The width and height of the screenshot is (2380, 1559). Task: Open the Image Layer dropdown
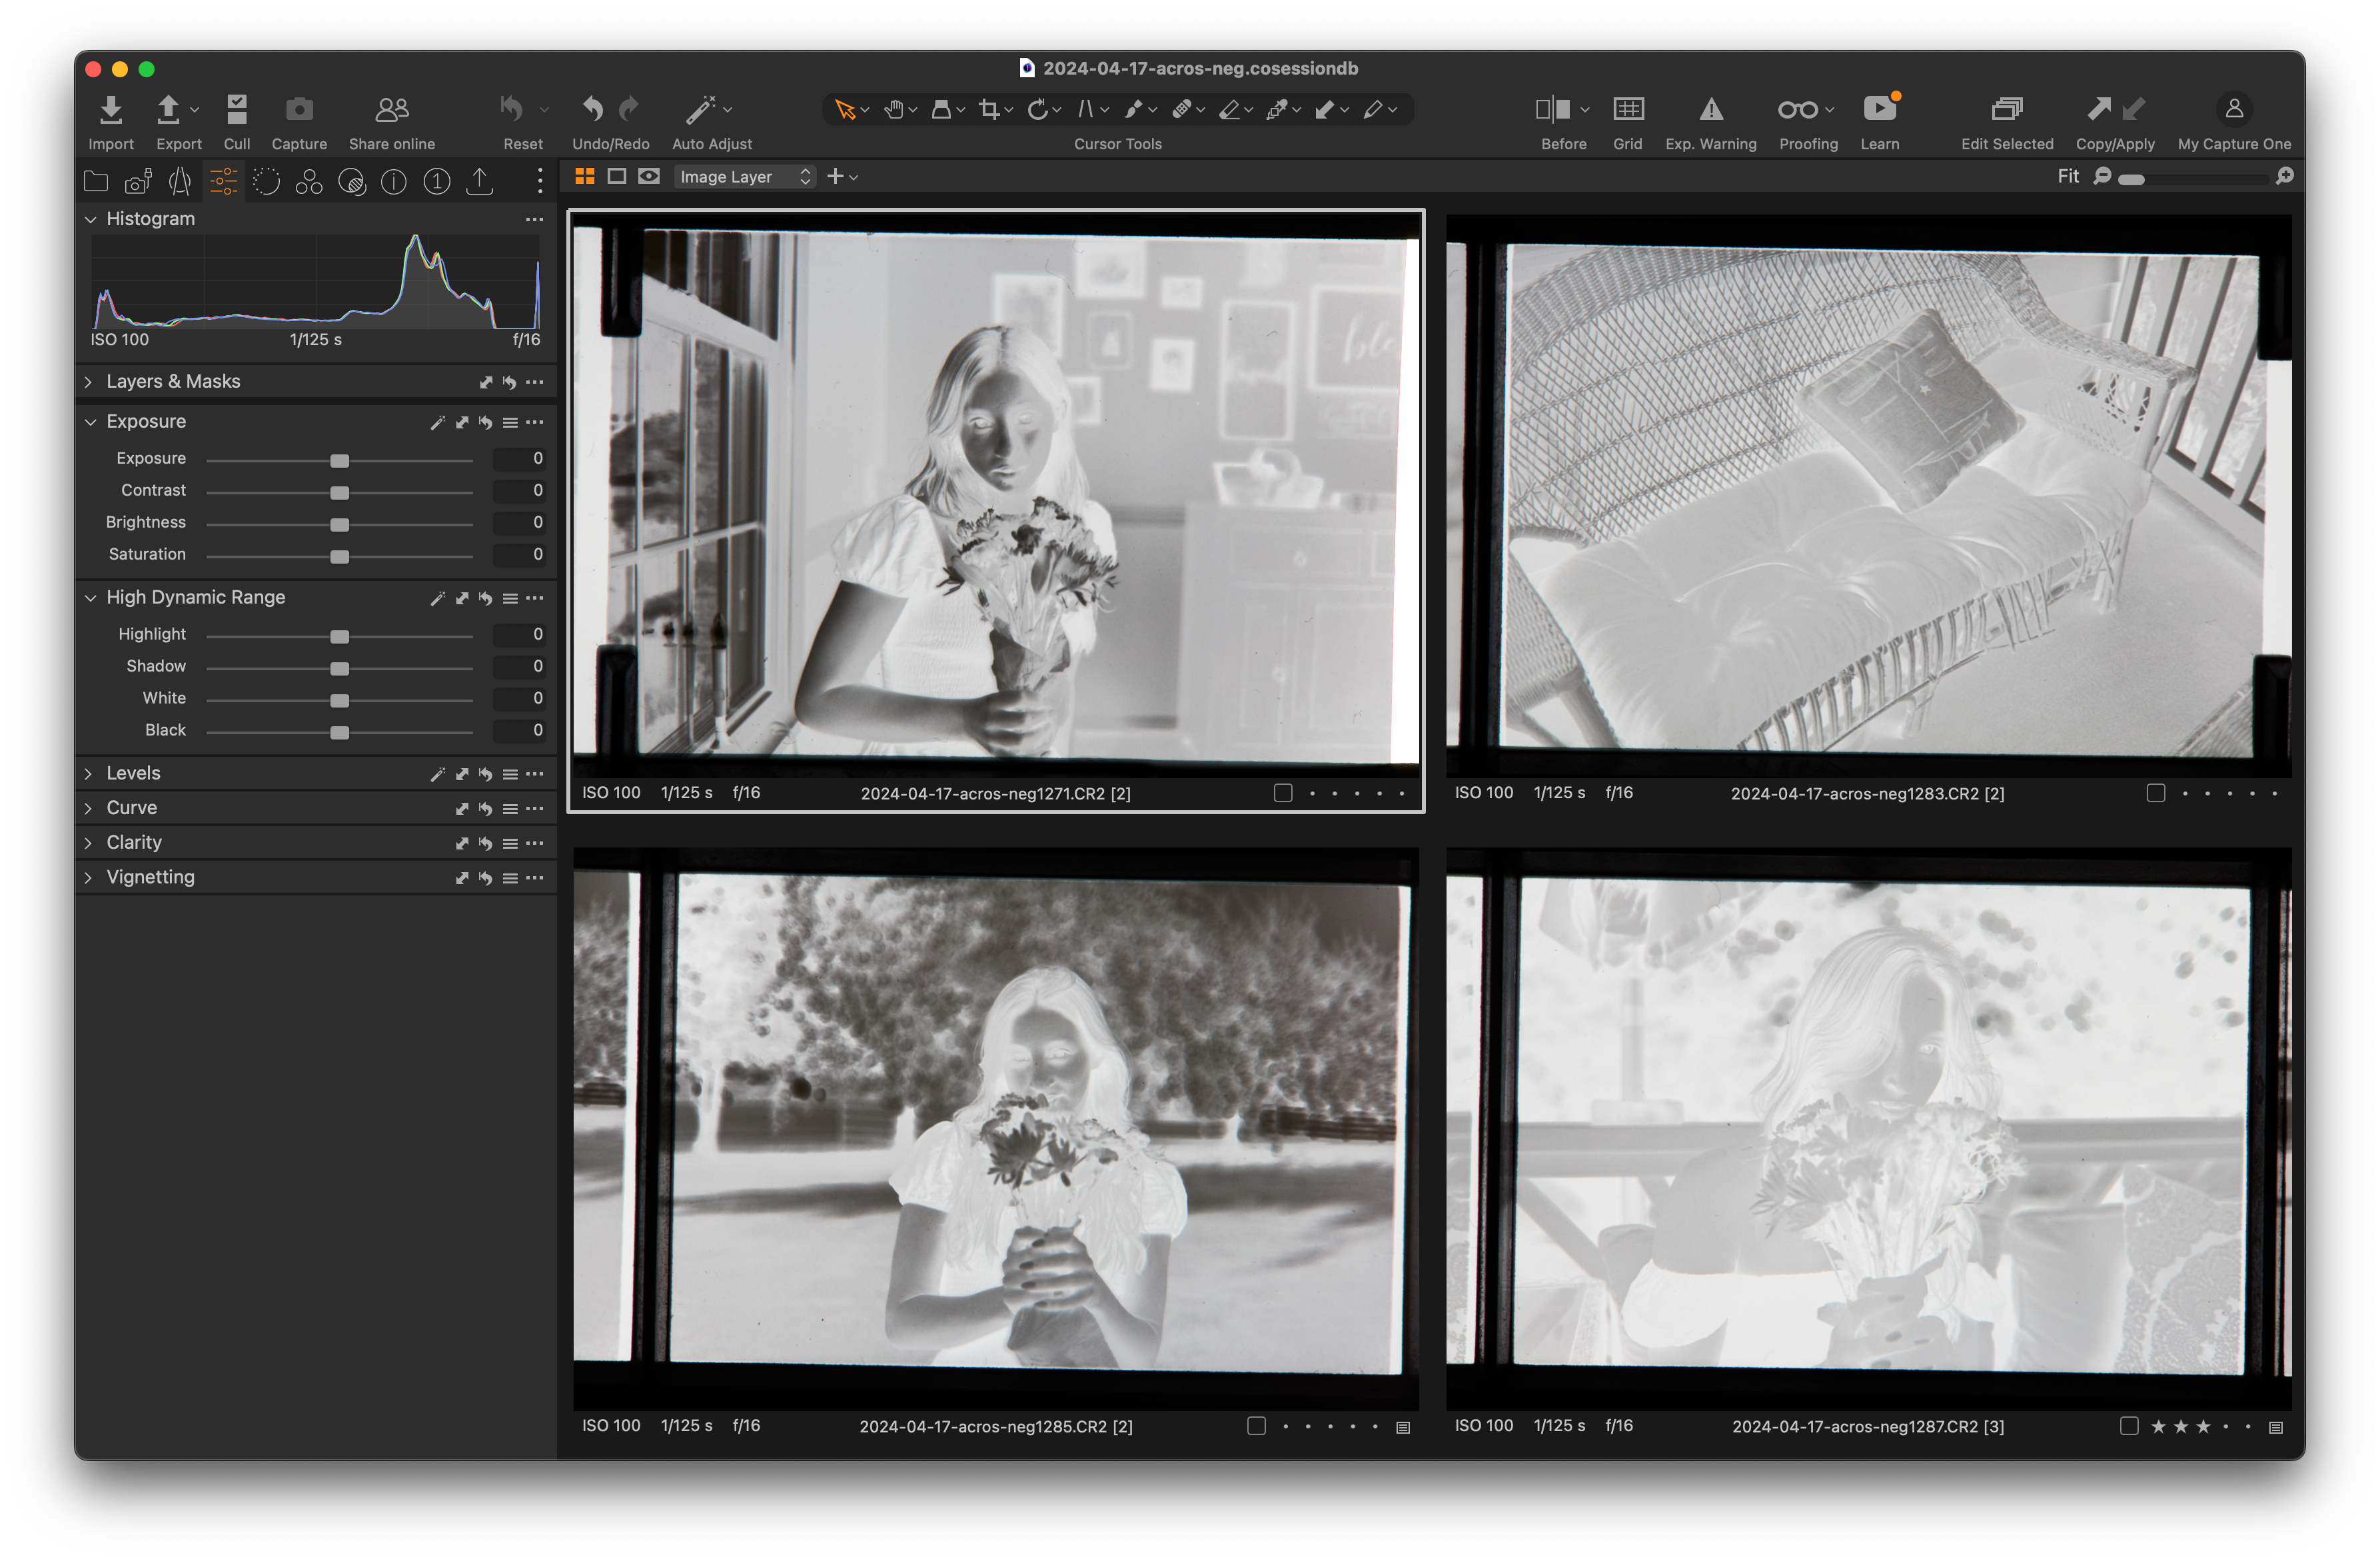tap(744, 177)
